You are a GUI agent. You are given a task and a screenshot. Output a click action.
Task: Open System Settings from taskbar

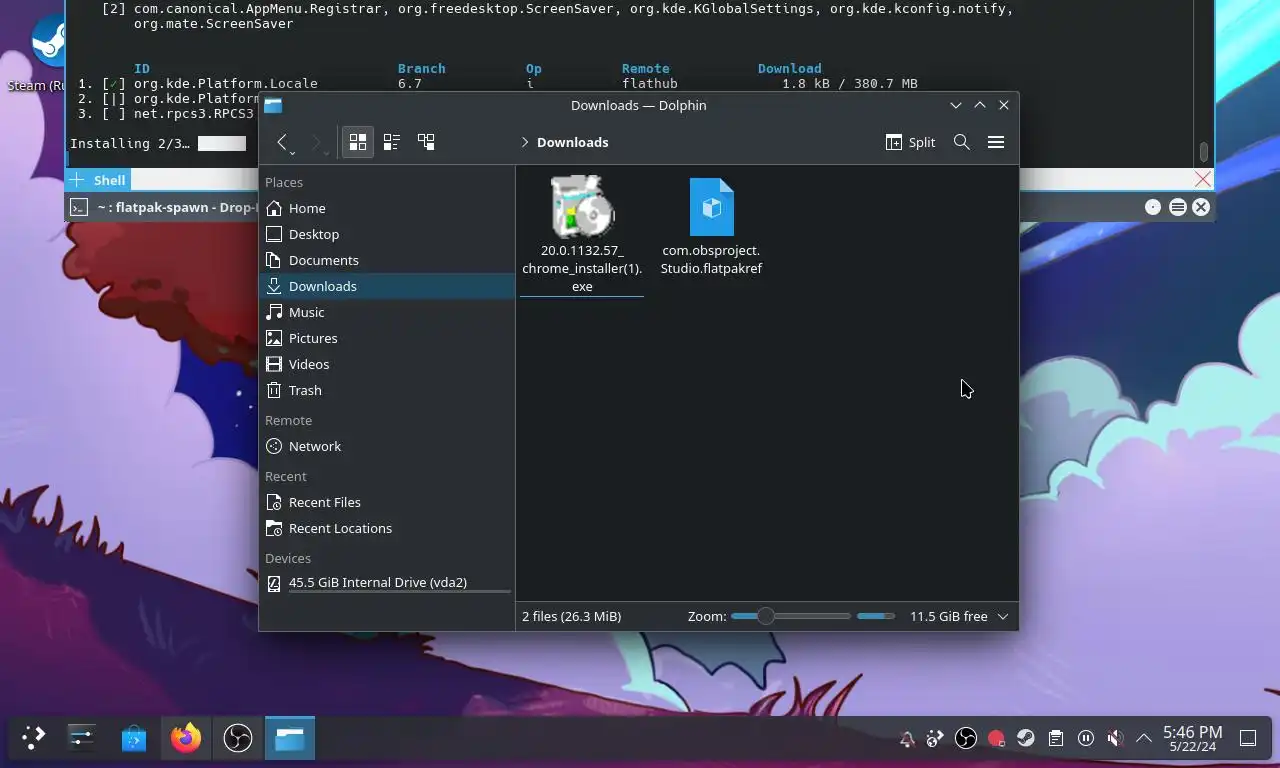[81, 738]
